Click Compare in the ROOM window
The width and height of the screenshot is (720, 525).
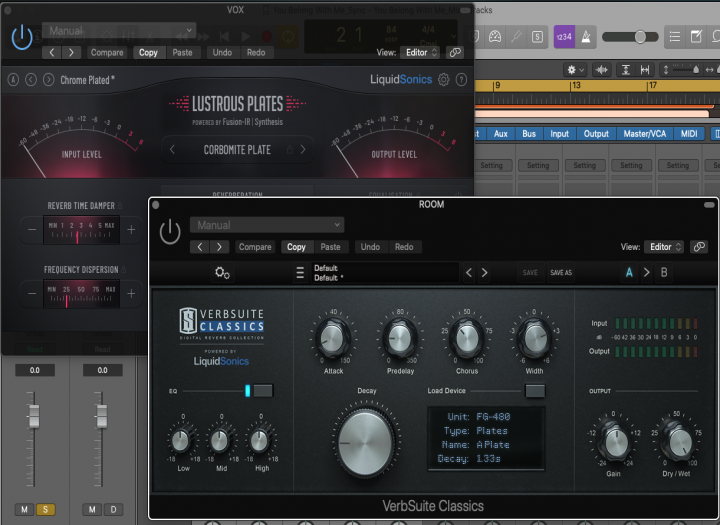click(255, 247)
